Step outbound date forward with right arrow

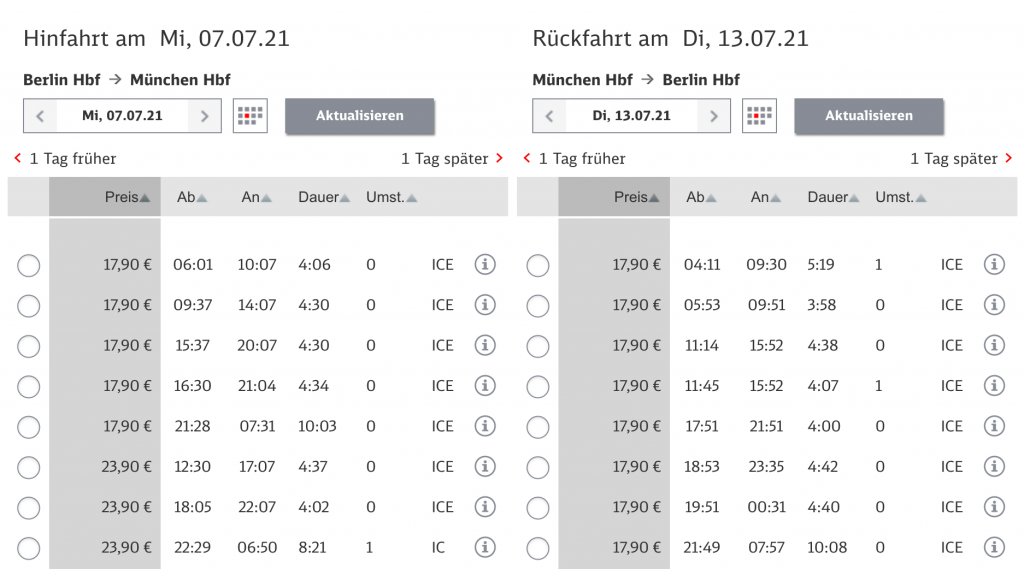pyautogui.click(x=204, y=116)
